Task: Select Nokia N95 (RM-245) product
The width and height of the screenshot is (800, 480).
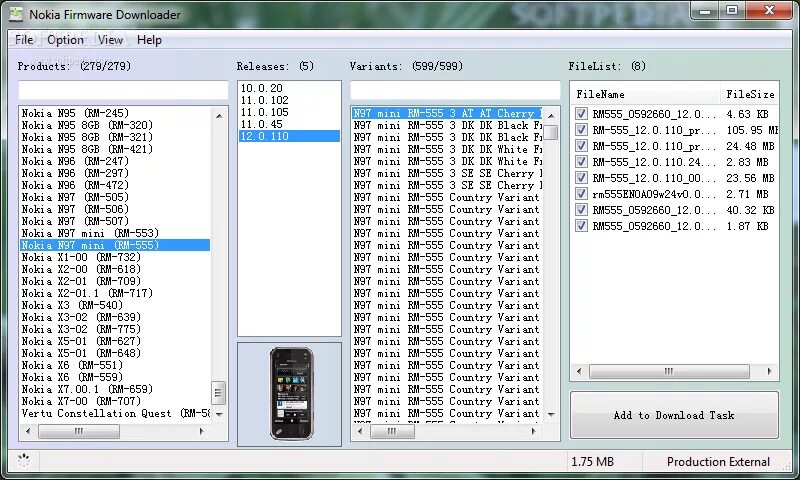Action: (115, 113)
